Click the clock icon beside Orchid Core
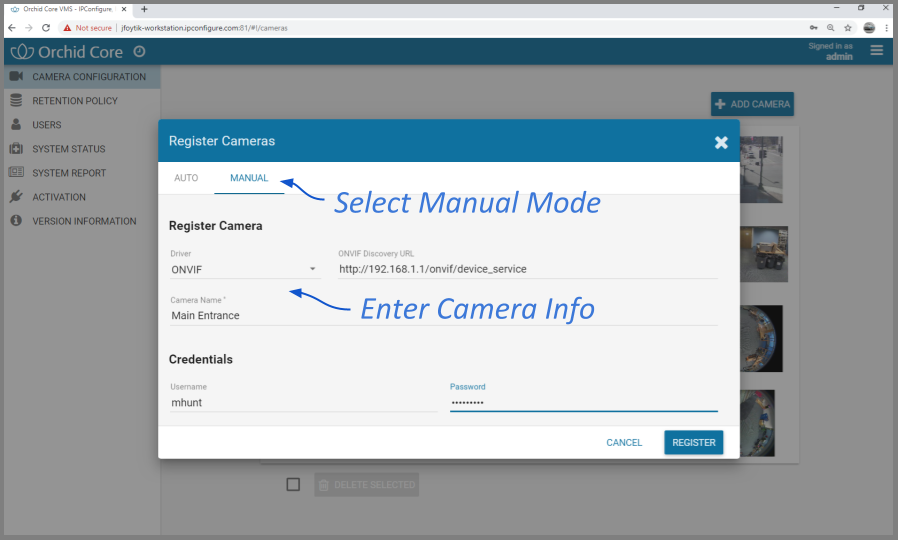 139,52
